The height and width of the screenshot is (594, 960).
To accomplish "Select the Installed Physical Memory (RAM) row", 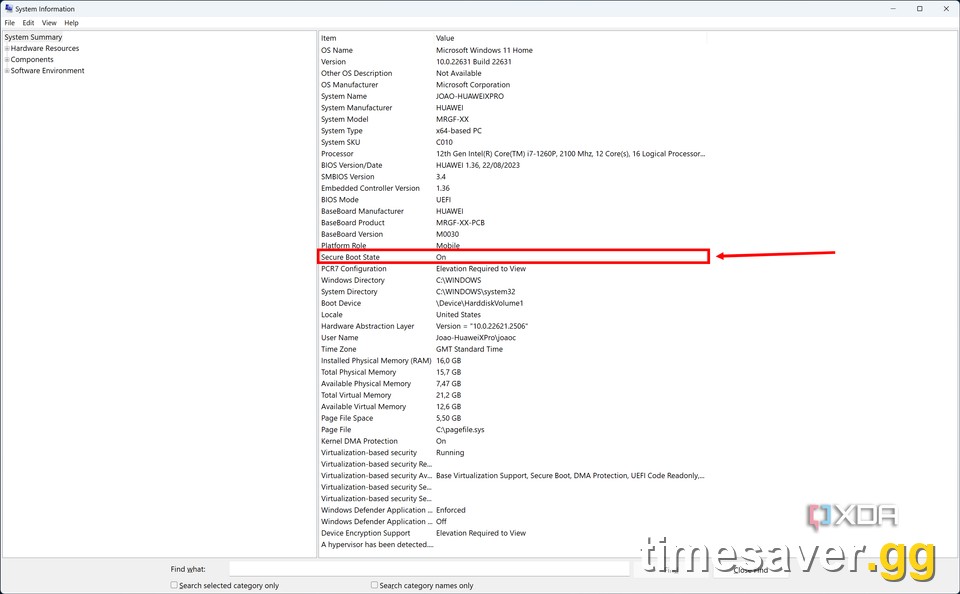I will click(x=512, y=361).
